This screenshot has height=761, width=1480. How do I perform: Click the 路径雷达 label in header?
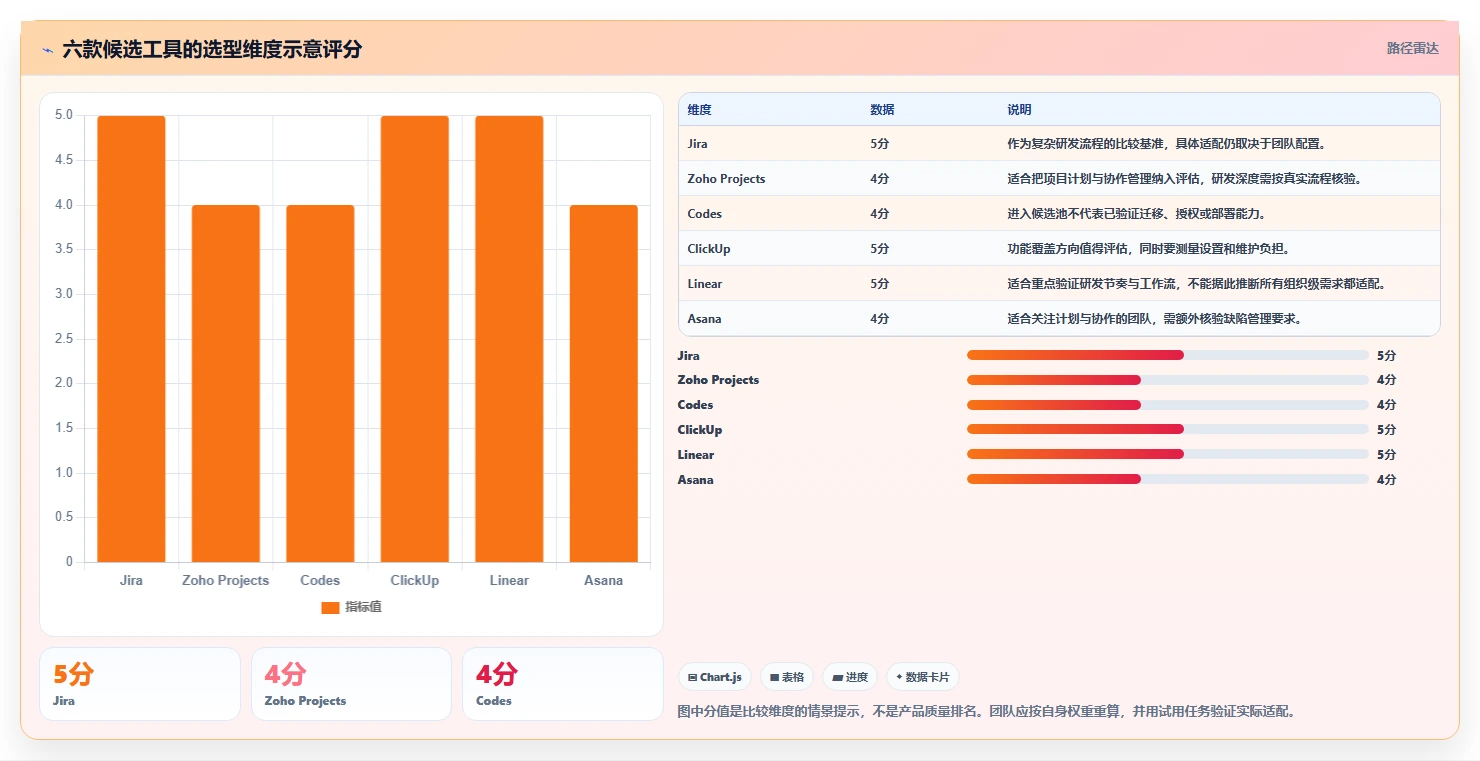click(x=1412, y=48)
